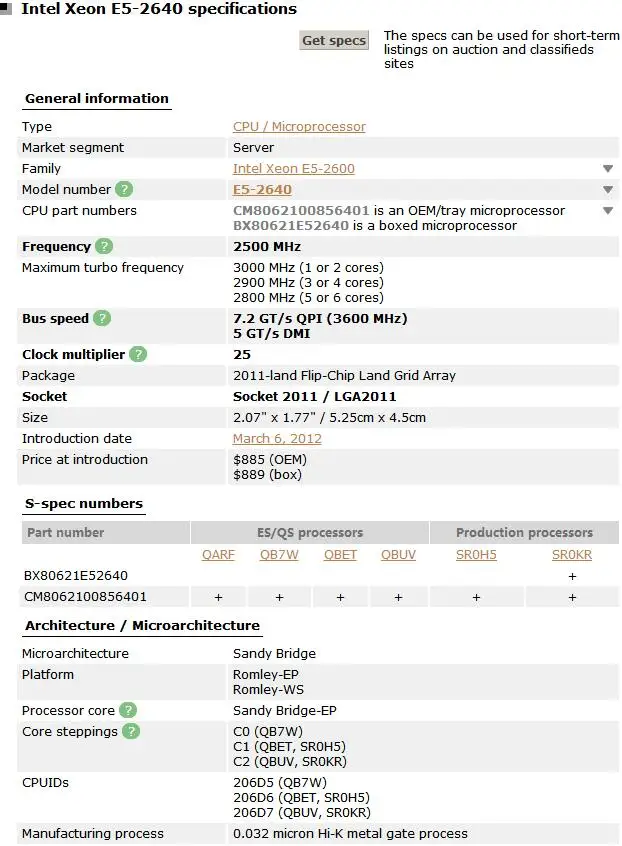Expand the CPU part numbers arrow
The image size is (622, 846).
point(607,211)
